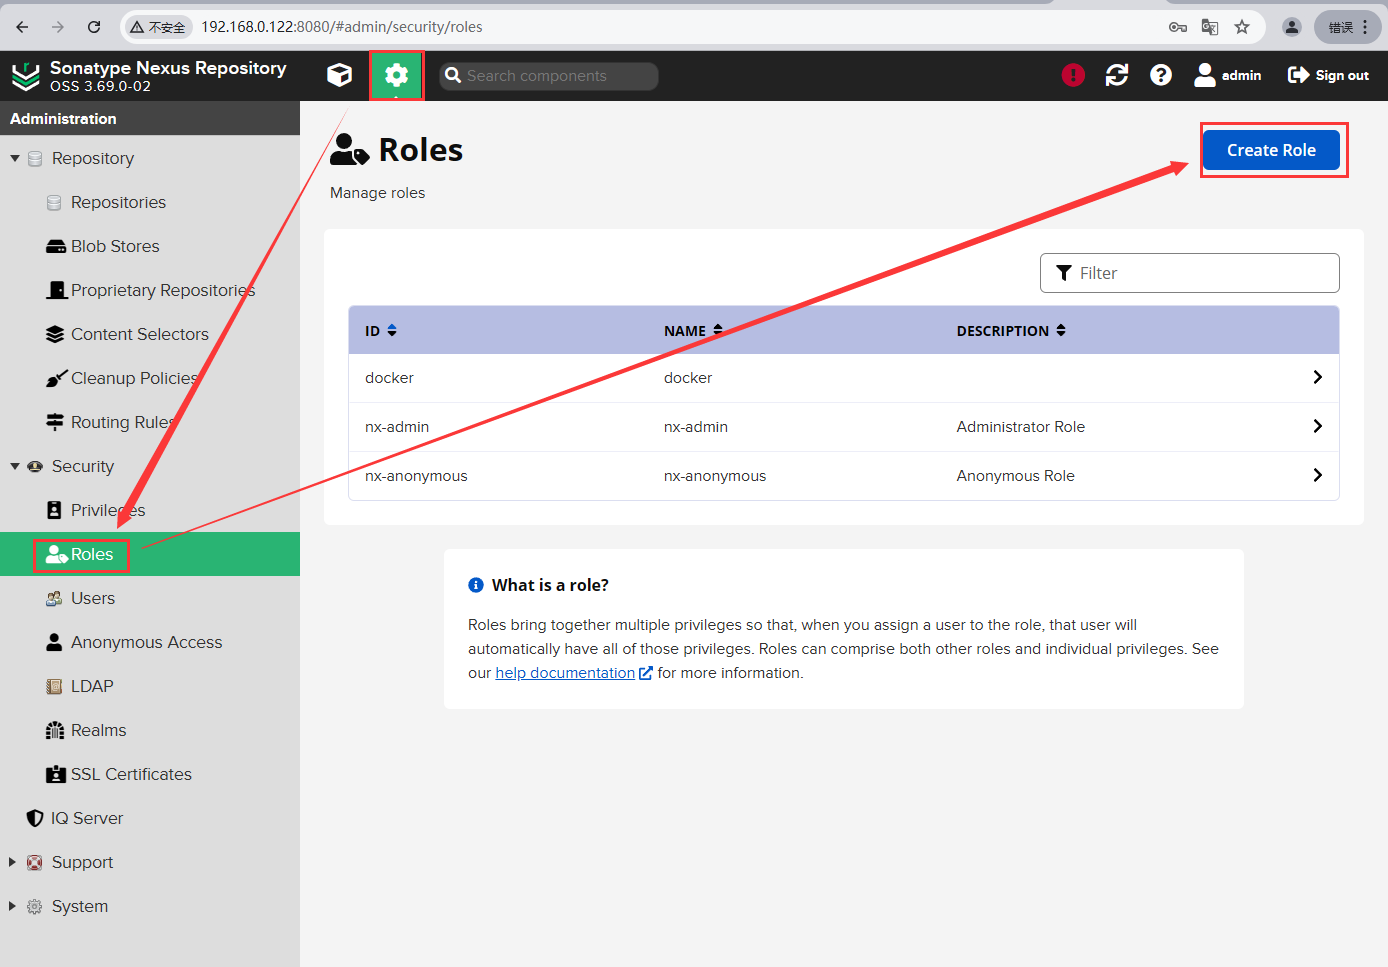Screen dimensions: 1388x967
Task: Click the not-secure warning icon
Action: 137,27
